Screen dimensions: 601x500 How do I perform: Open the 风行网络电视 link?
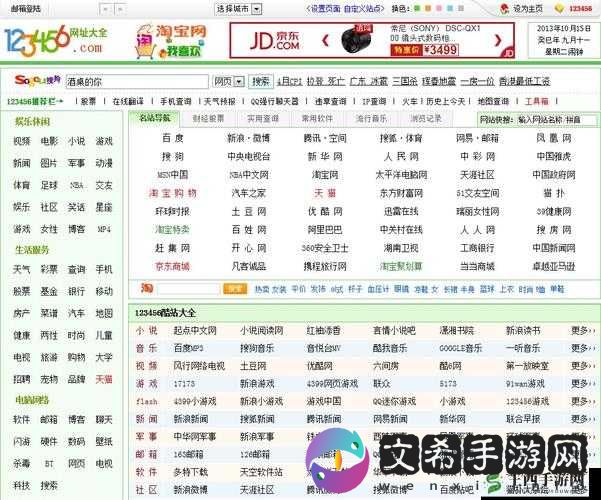(x=199, y=365)
